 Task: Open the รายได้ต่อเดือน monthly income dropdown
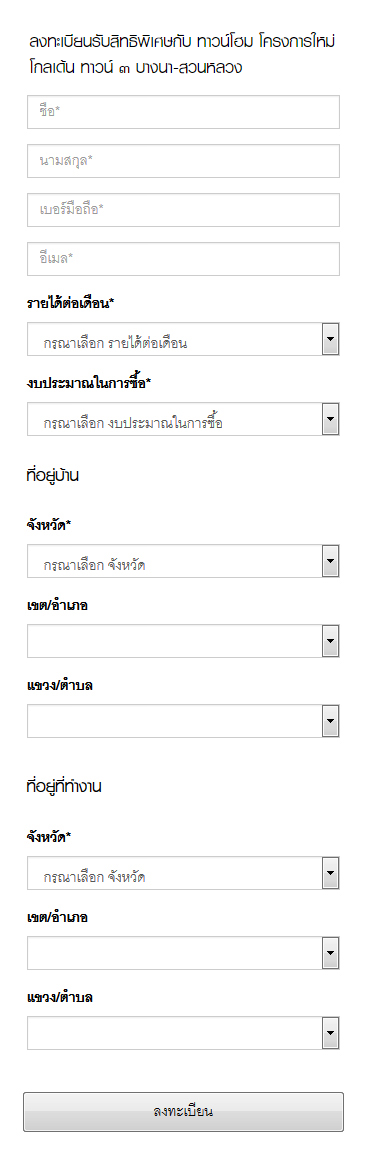[183, 339]
